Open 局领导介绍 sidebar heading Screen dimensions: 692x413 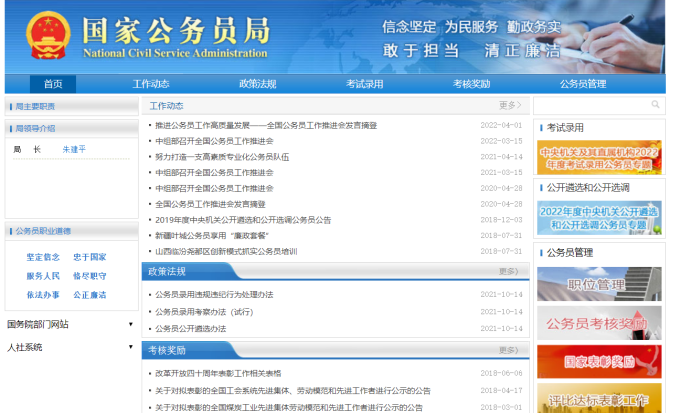point(35,128)
